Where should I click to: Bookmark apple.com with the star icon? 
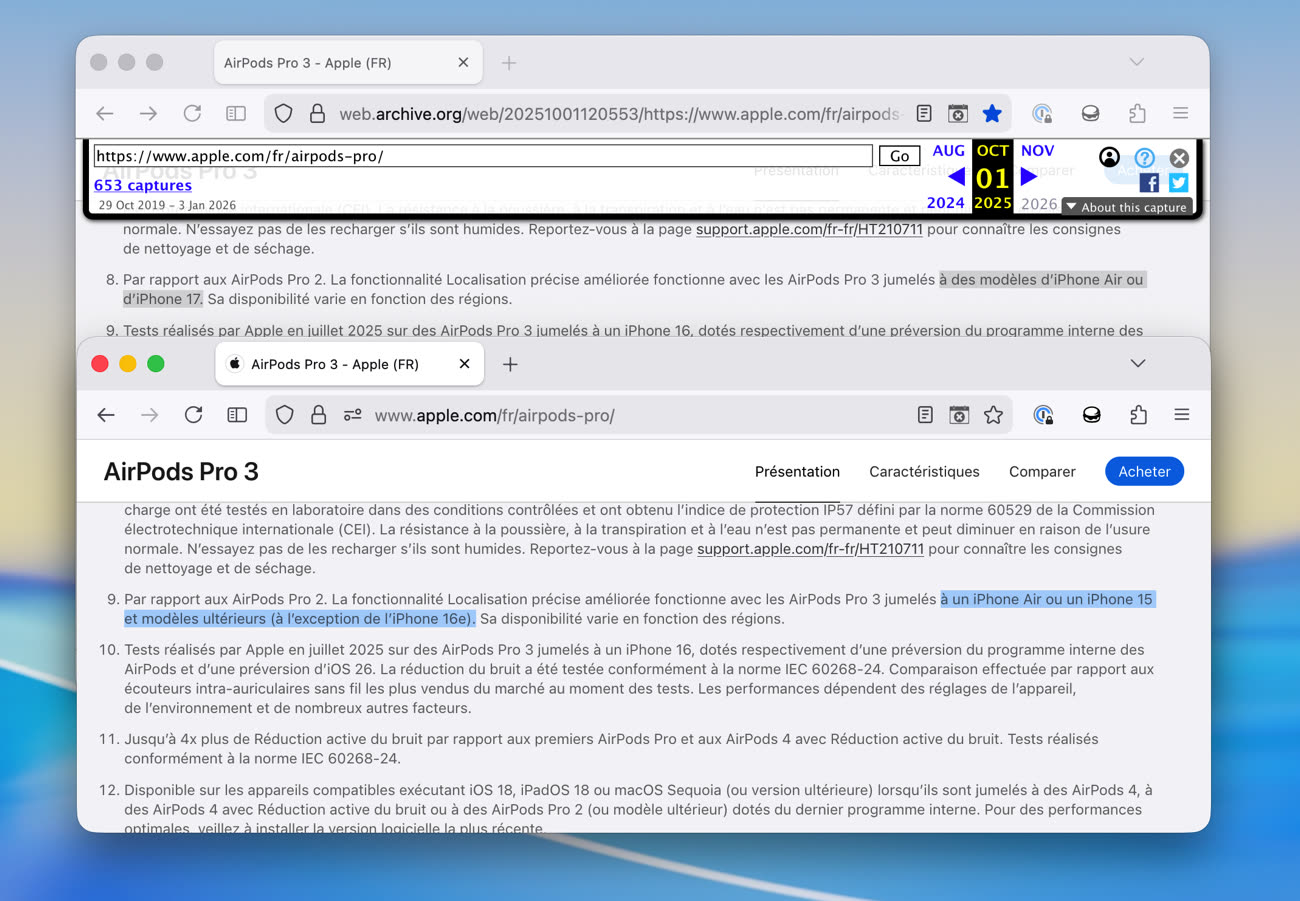993,415
